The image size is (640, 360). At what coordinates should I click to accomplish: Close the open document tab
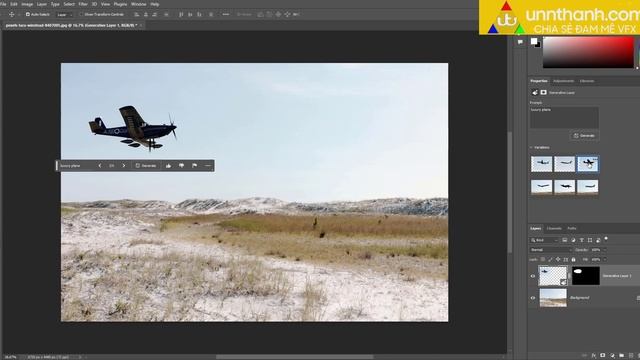[141, 25]
